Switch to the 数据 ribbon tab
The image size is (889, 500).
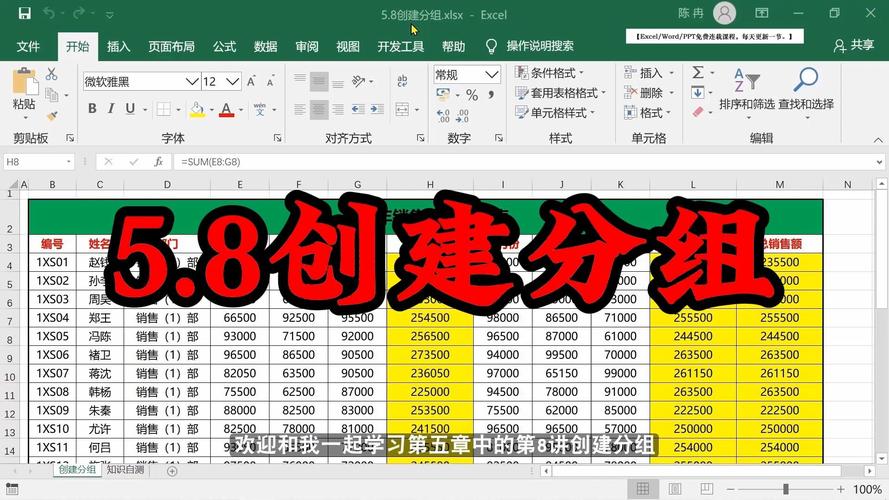[265, 46]
